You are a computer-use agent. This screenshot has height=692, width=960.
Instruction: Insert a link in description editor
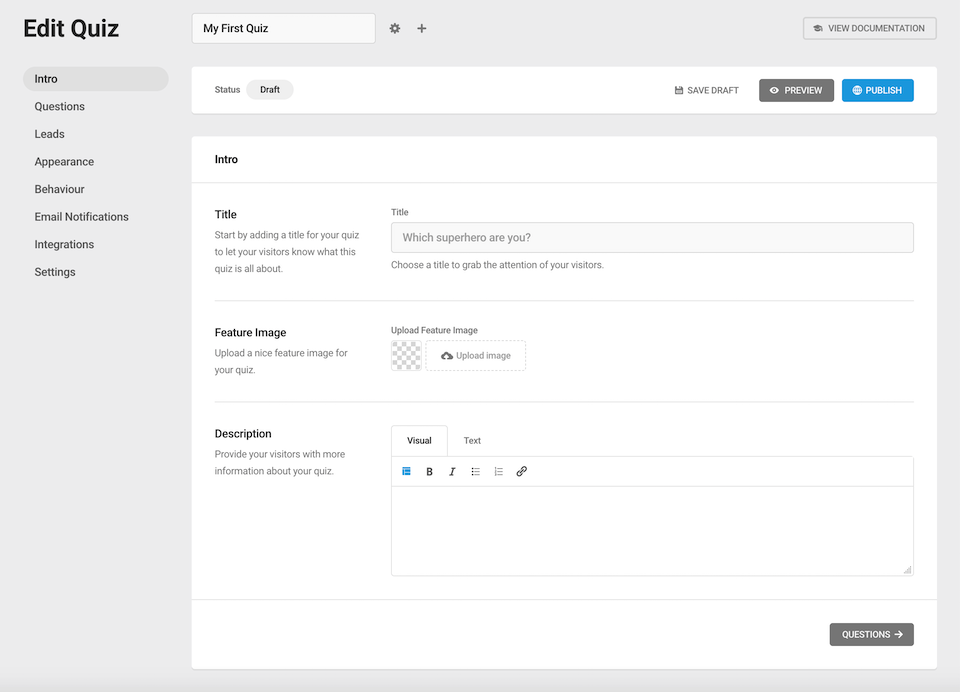[x=521, y=471]
